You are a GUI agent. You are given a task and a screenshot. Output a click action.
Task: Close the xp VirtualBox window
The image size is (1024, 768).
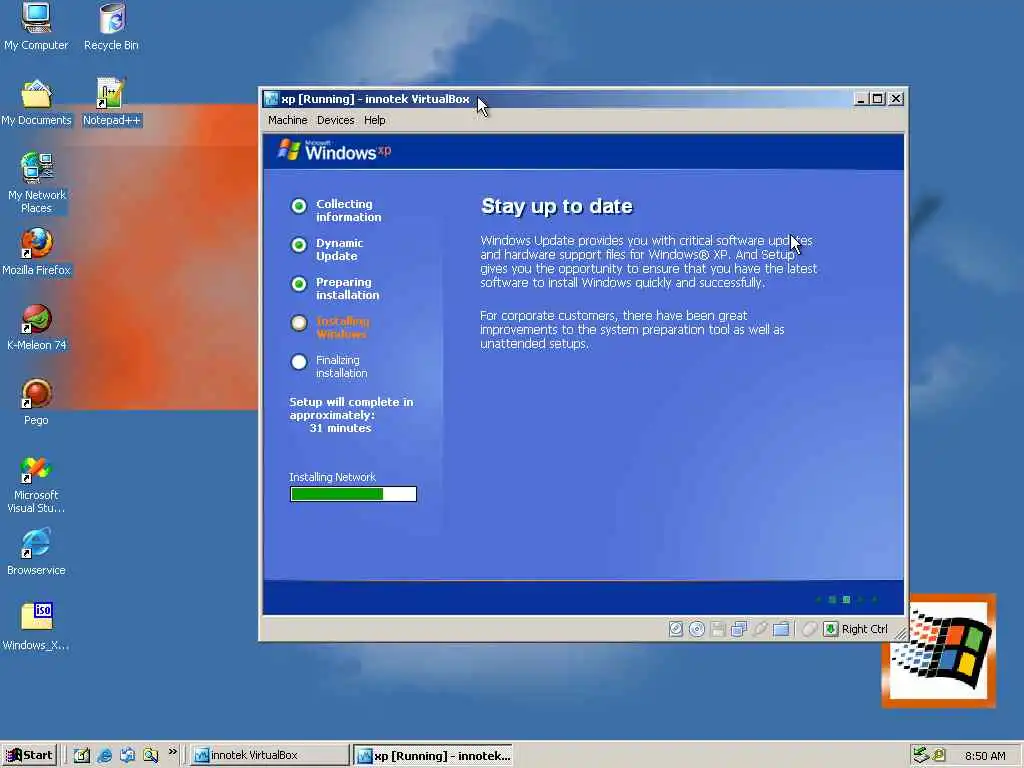(x=896, y=99)
